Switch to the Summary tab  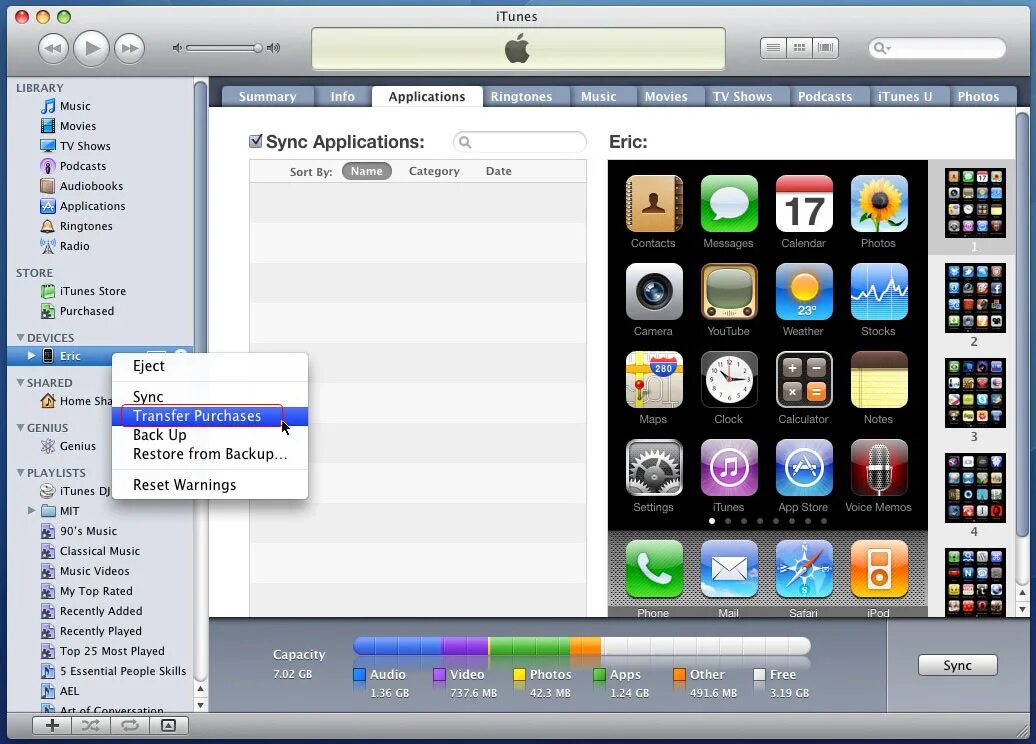pyautogui.click(x=268, y=96)
